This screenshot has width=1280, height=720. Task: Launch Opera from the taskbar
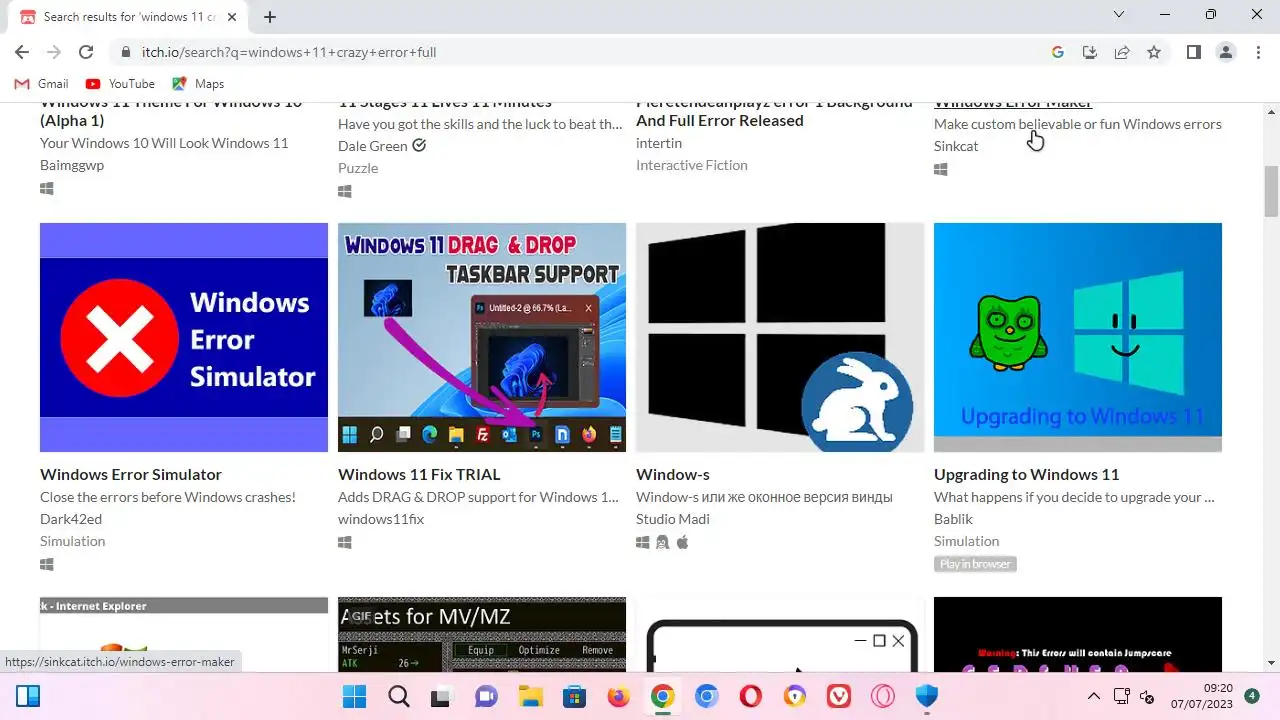750,696
